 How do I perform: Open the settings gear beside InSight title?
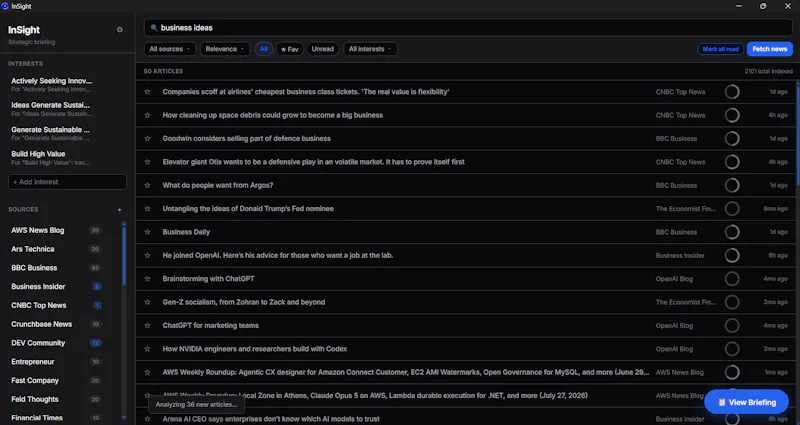point(119,30)
